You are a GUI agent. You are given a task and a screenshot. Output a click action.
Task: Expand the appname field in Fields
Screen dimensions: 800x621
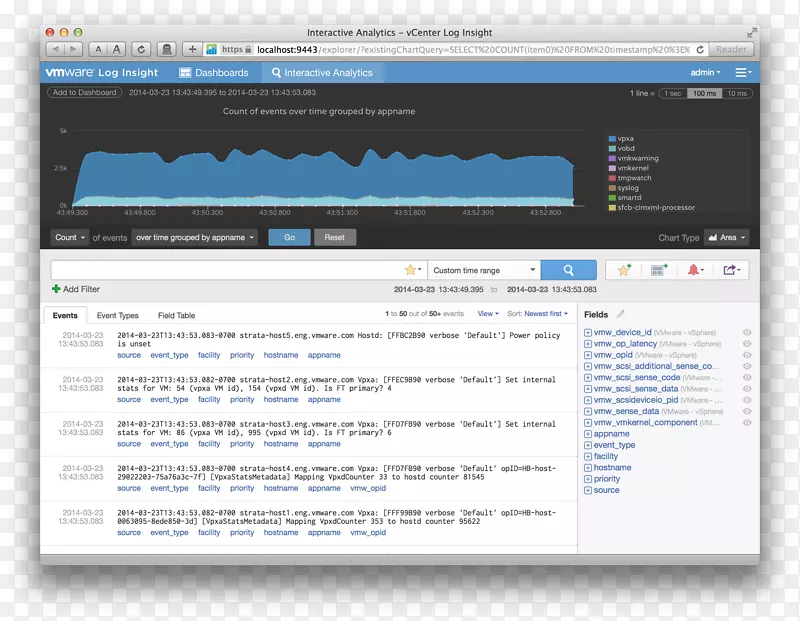(x=588, y=434)
